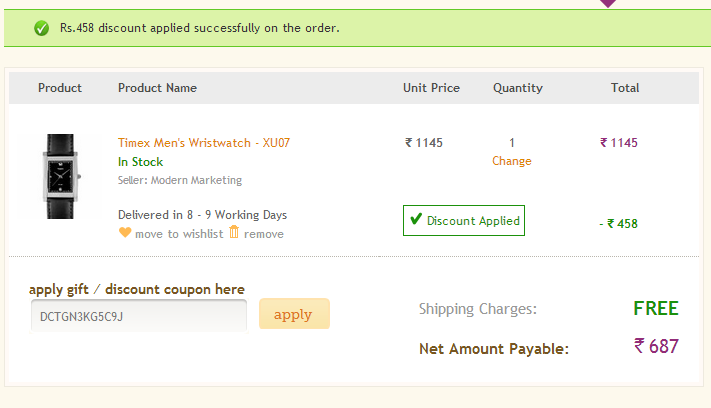Click the green success checkmark icon
711x408 pixels.
(x=41, y=28)
